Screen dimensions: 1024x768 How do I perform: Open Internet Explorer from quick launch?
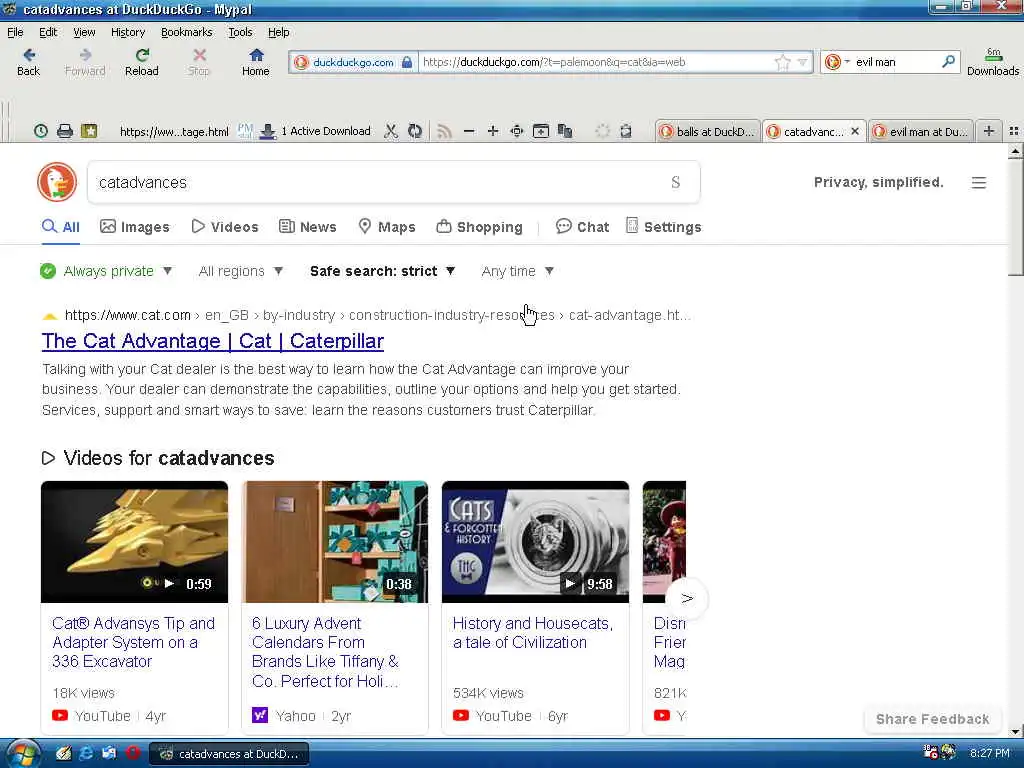click(x=86, y=753)
